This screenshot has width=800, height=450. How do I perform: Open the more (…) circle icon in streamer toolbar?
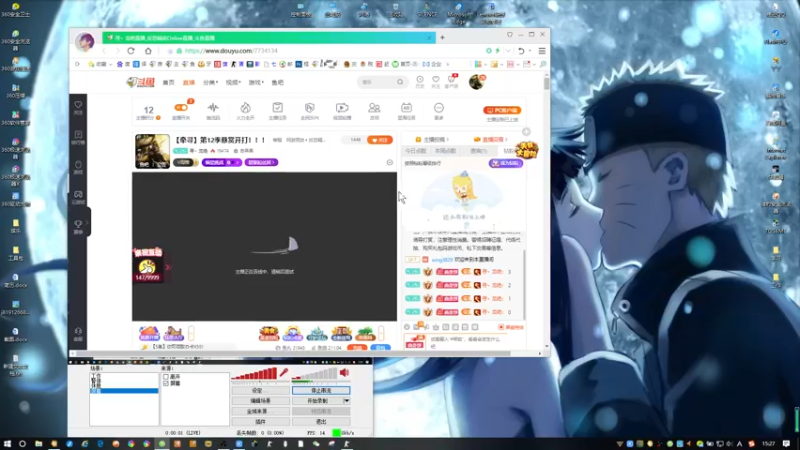coord(439,108)
